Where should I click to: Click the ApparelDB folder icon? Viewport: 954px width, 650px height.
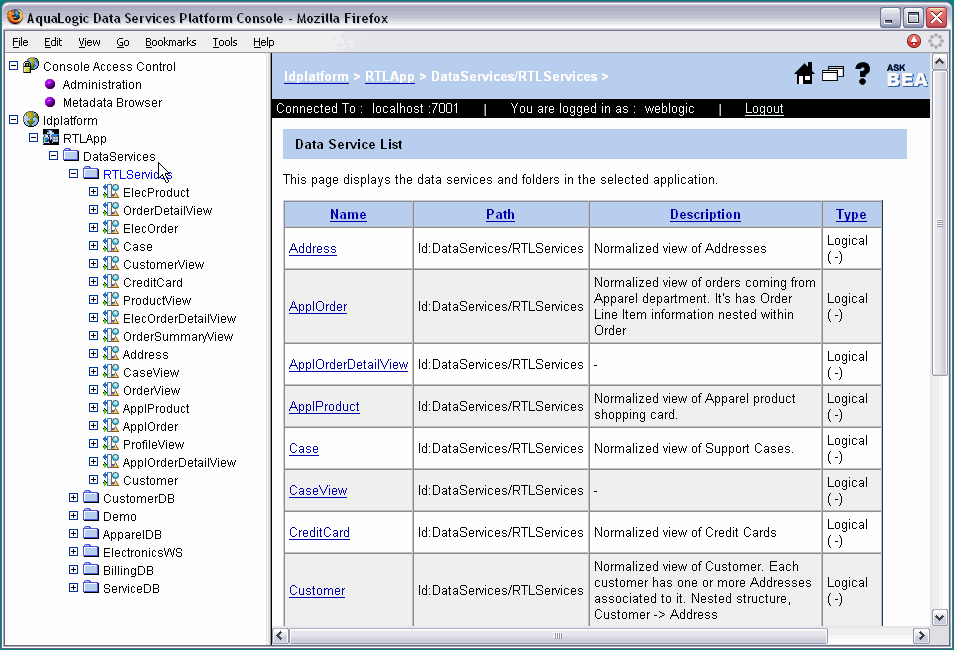91,533
